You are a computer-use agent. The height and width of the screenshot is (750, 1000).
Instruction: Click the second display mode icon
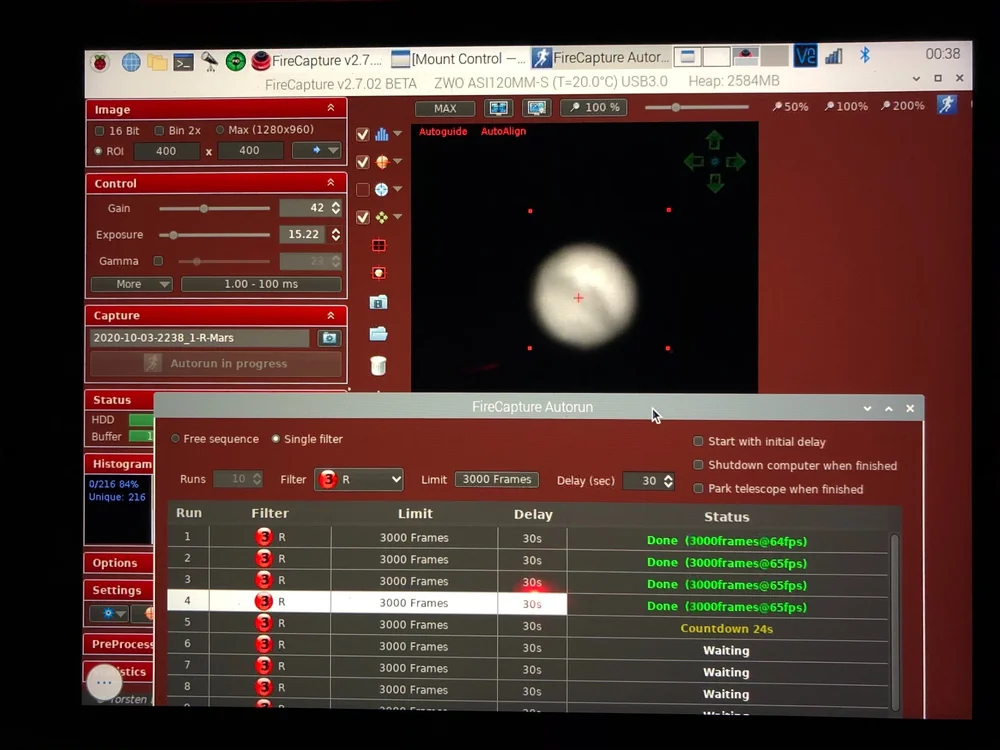(536, 108)
